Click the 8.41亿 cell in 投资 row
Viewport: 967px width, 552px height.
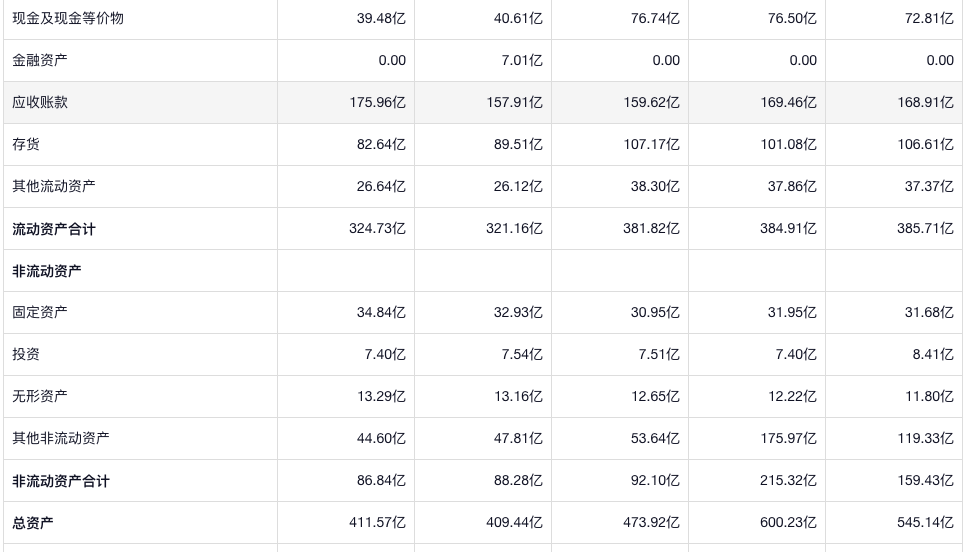(929, 354)
